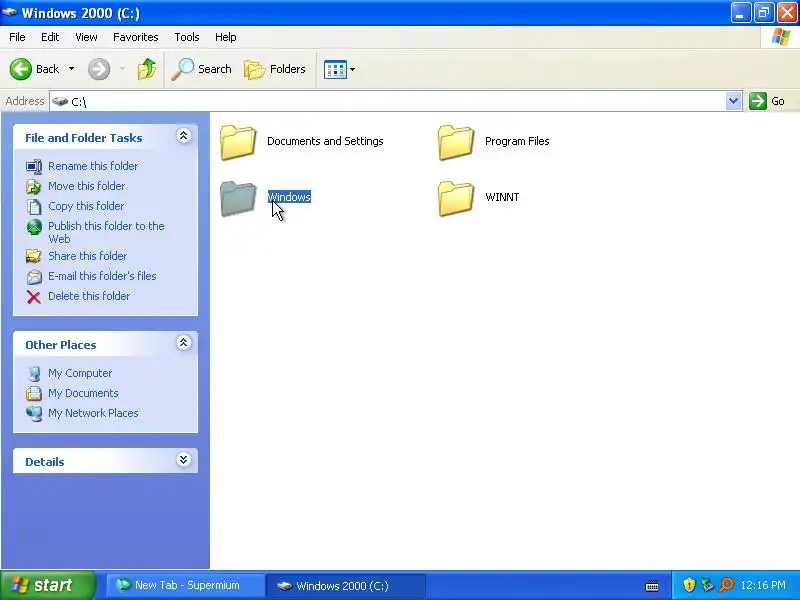Click the orange magnifier tray icon
The width and height of the screenshot is (800, 600).
(726, 585)
